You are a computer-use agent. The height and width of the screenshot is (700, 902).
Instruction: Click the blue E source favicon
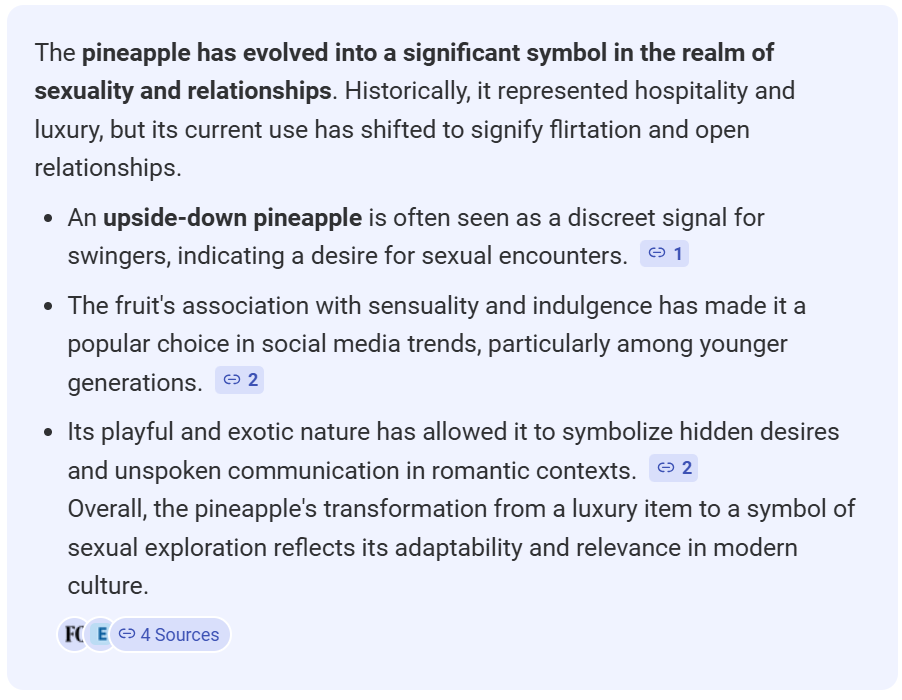pyautogui.click(x=101, y=634)
